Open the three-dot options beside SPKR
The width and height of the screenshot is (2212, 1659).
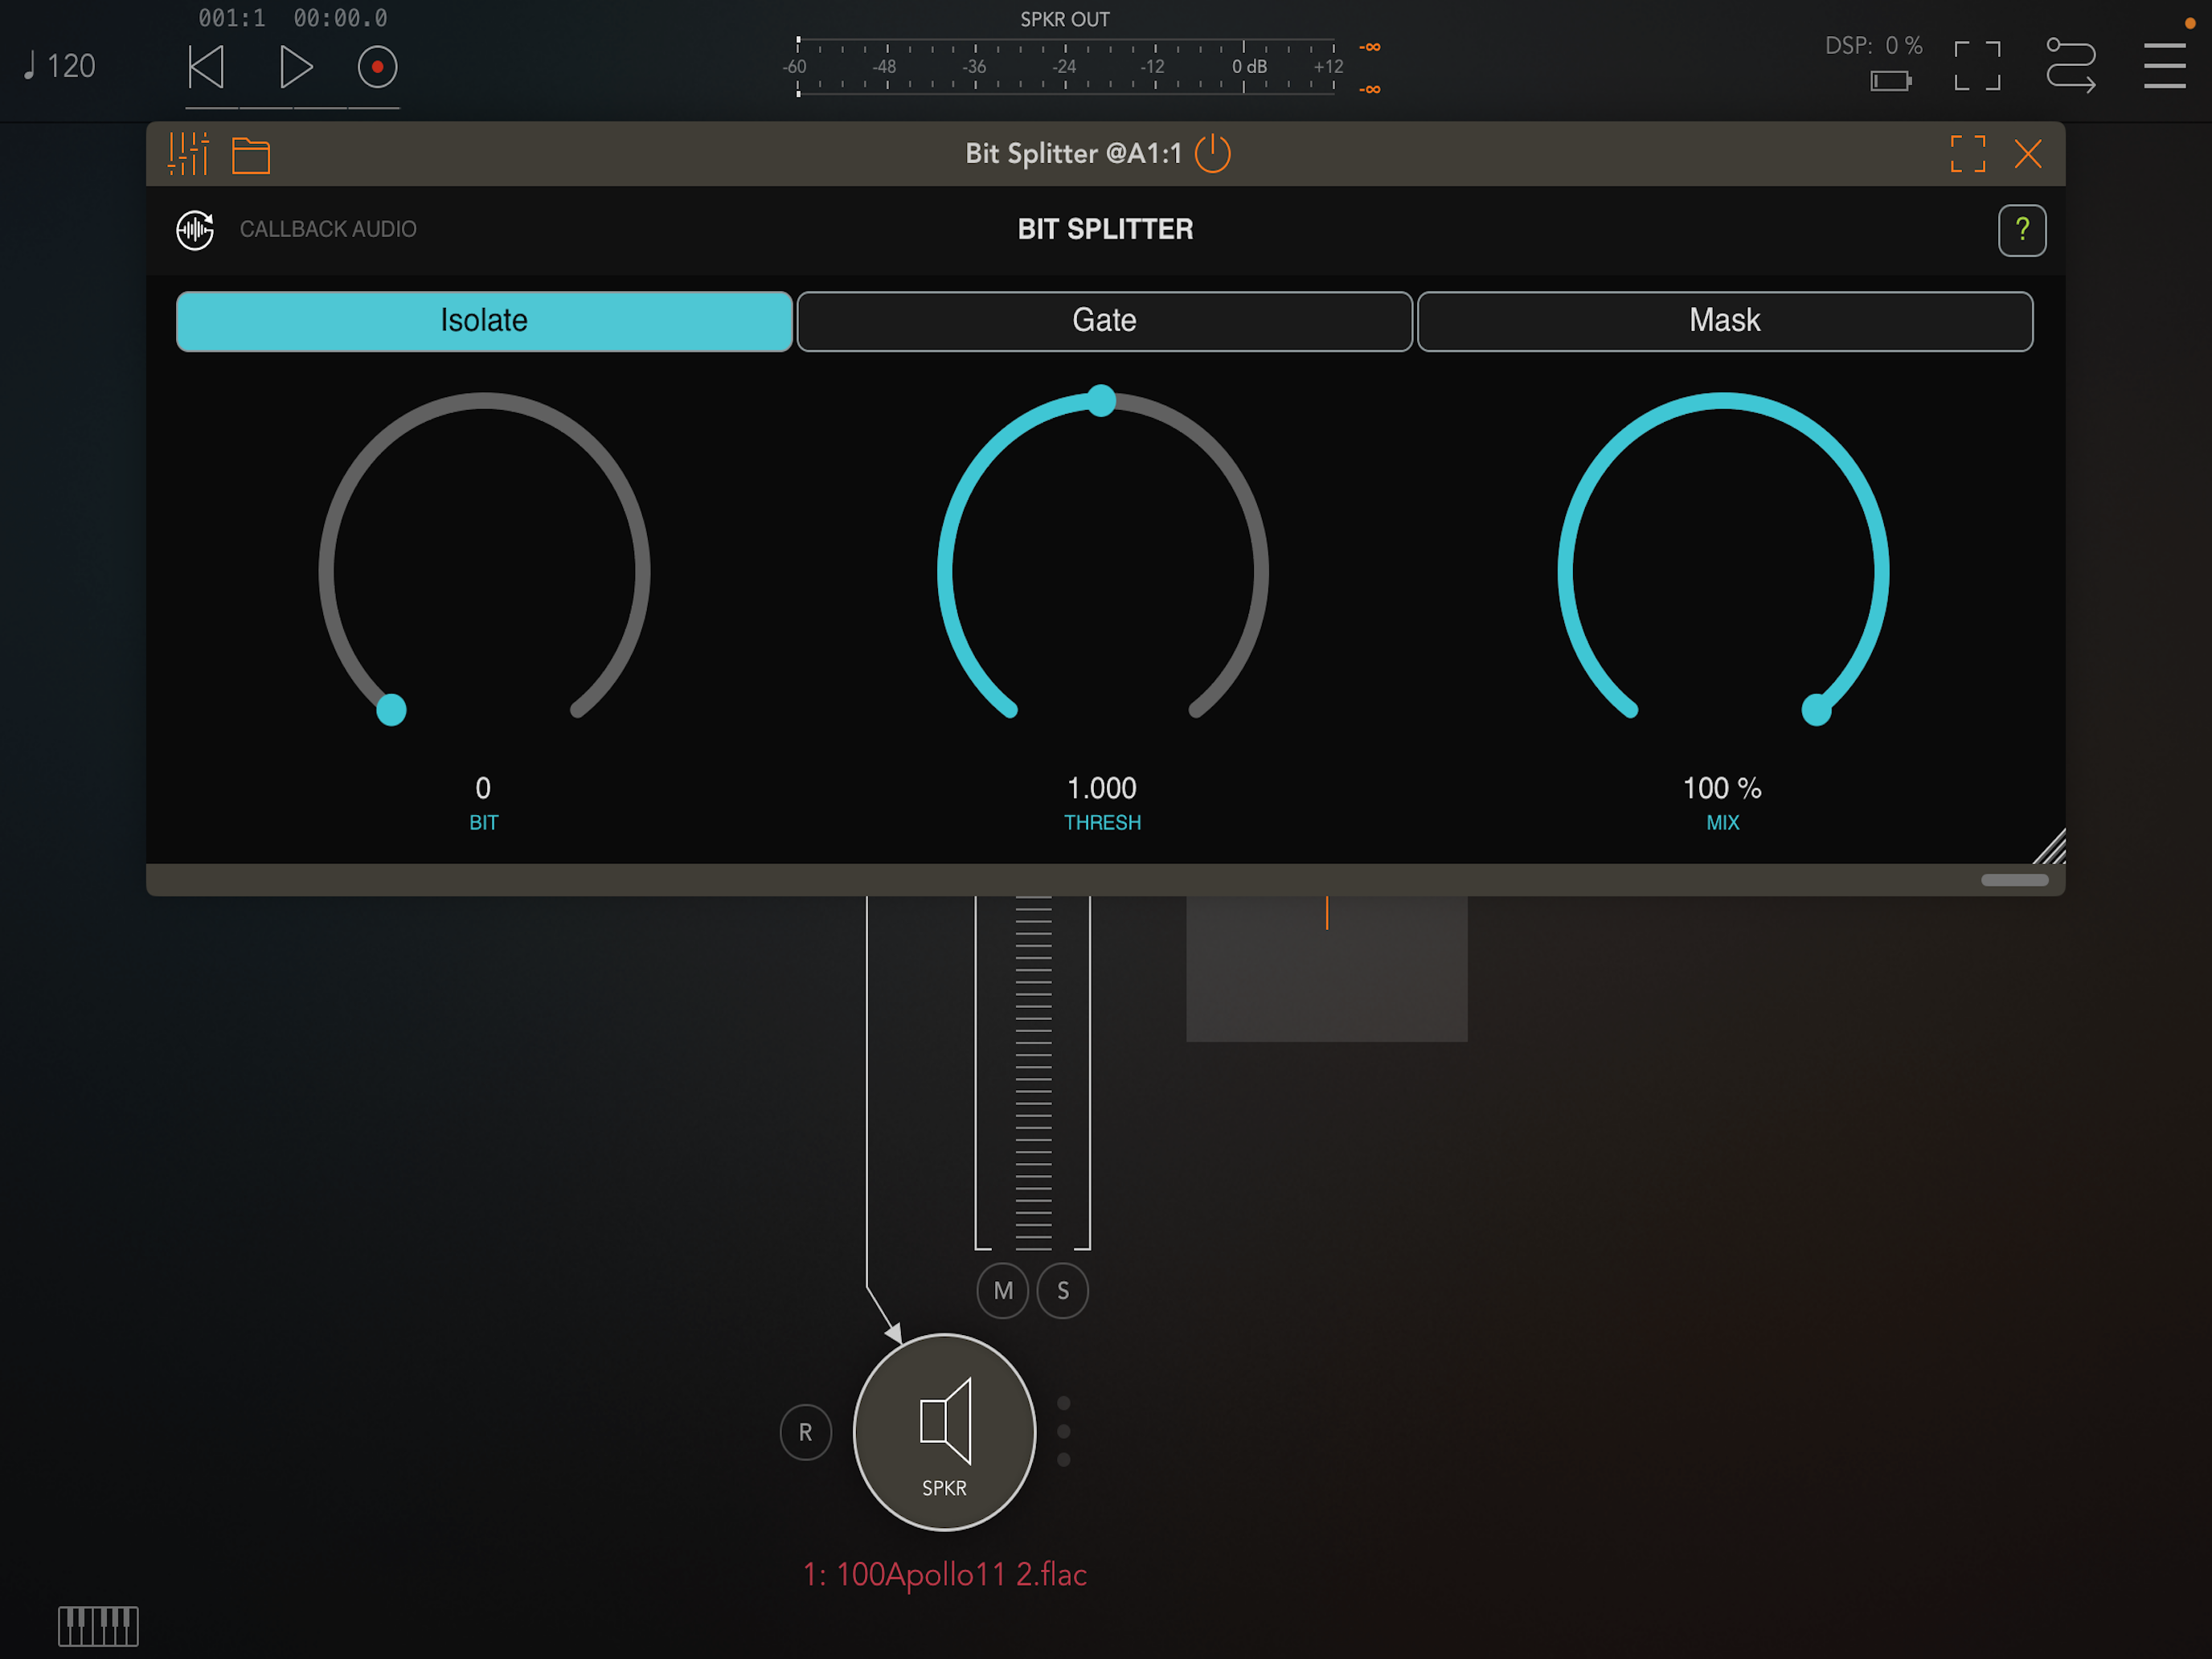click(1063, 1431)
